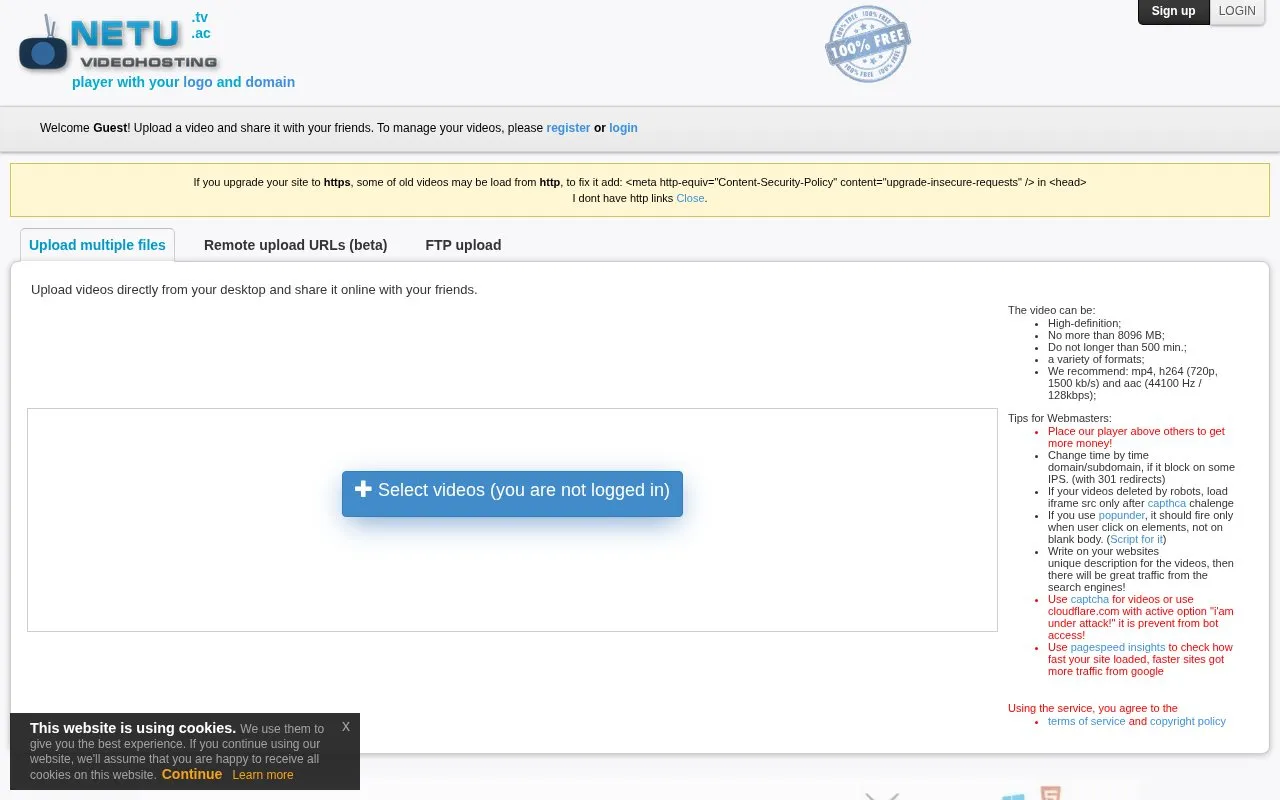Dismiss the https notice via Close link
This screenshot has height=800, width=1280.
click(690, 198)
